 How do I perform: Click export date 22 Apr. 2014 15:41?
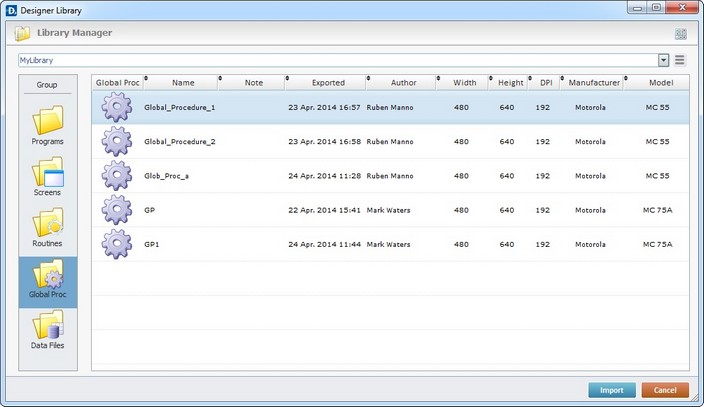click(324, 210)
